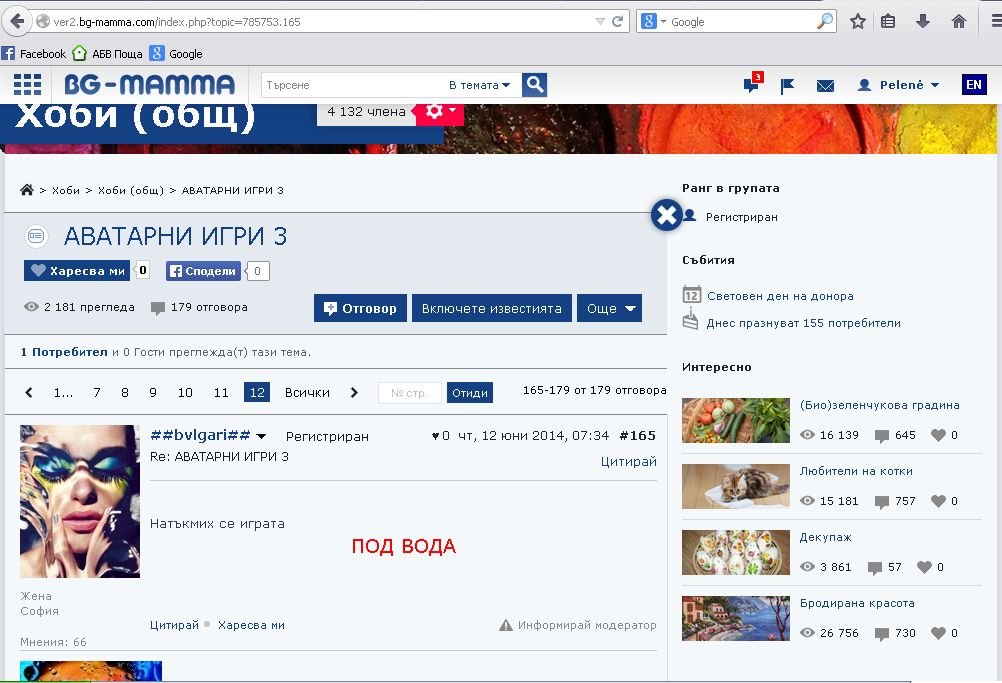Click the Отговор reply button
This screenshot has height=683, width=1002.
click(x=360, y=308)
